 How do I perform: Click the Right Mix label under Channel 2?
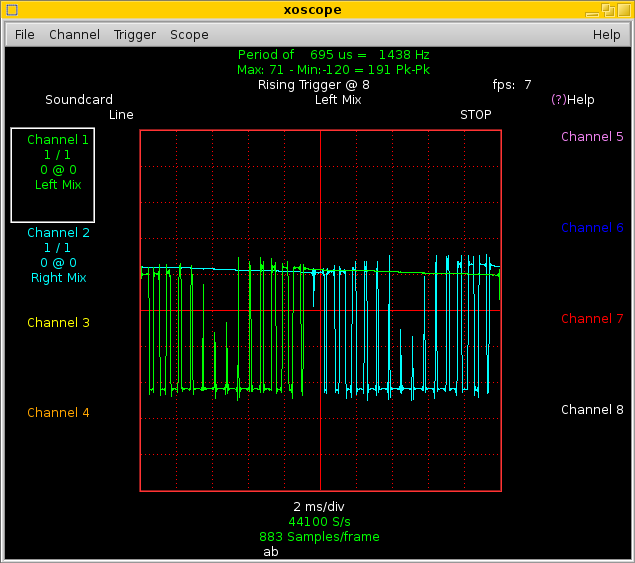click(59, 278)
